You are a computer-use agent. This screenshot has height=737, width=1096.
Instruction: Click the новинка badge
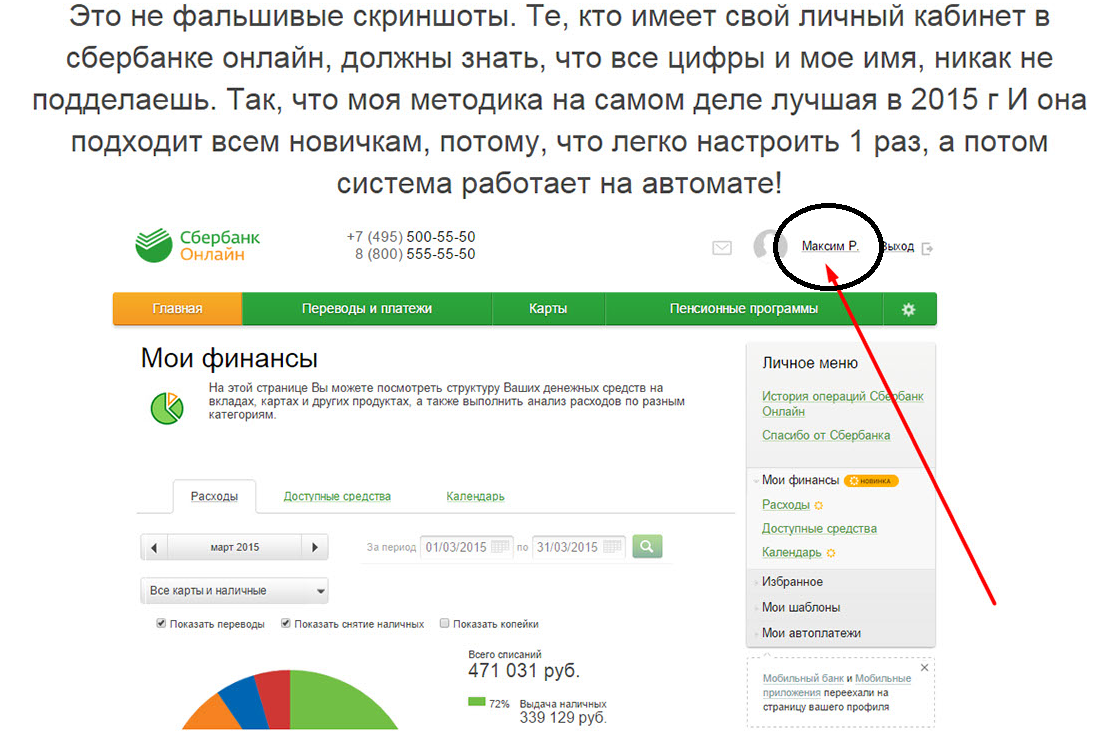pyautogui.click(x=870, y=480)
